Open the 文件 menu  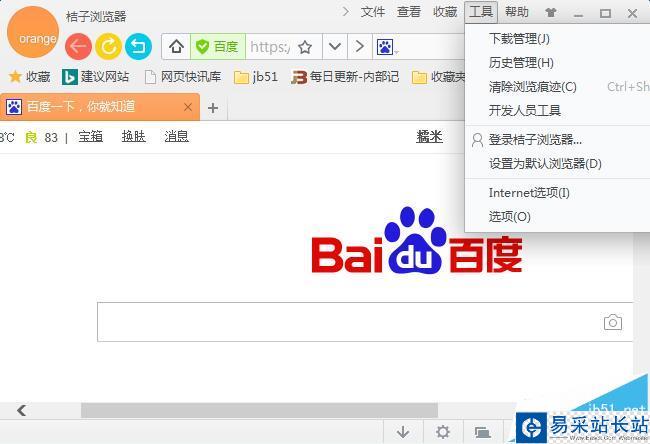point(373,12)
